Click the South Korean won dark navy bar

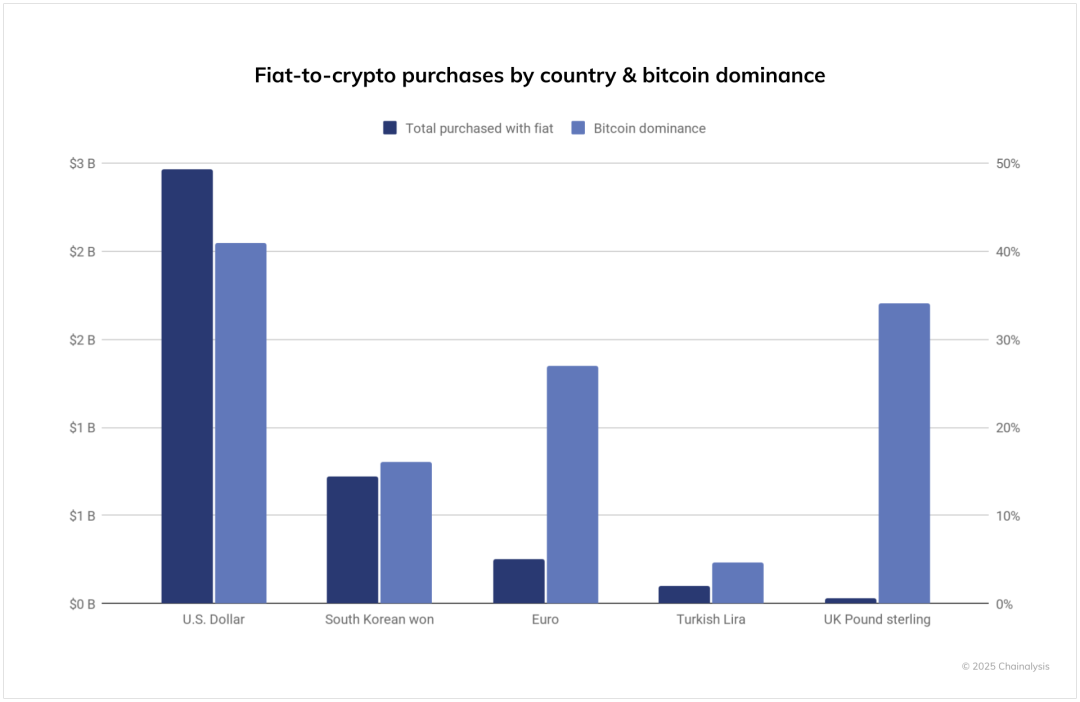coord(352,540)
